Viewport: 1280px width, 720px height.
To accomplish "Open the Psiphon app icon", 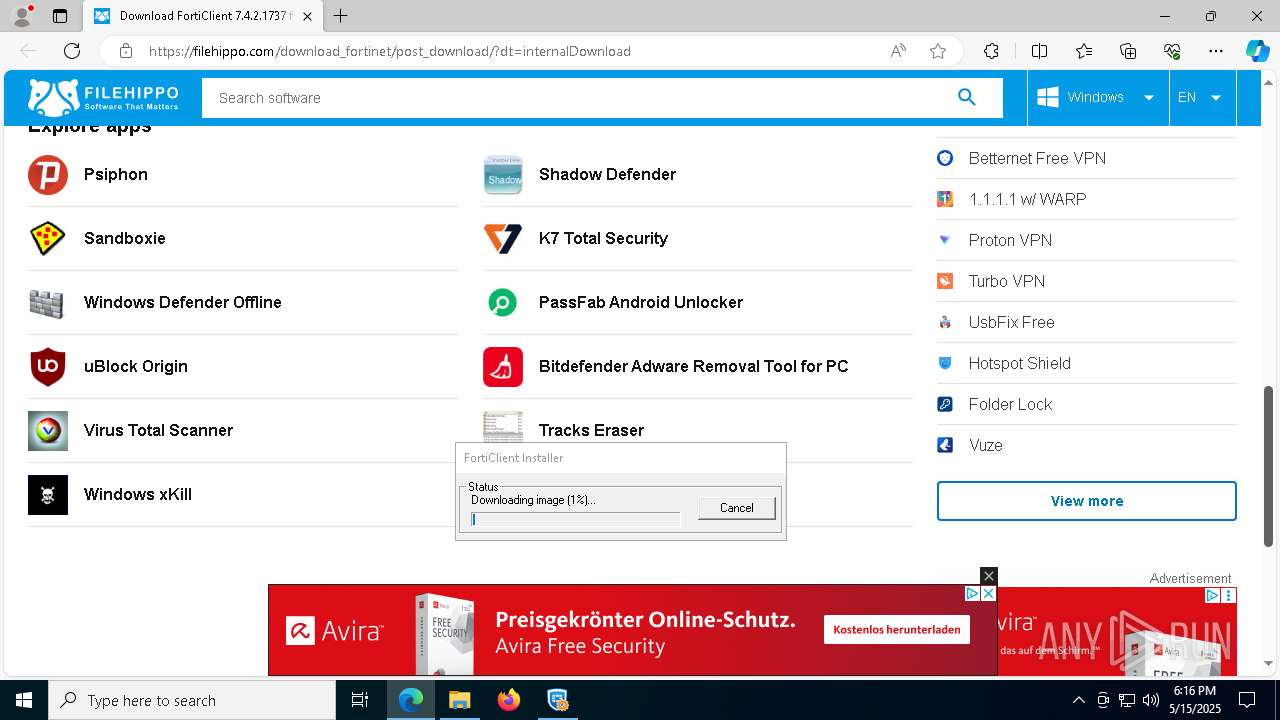I will click(48, 175).
